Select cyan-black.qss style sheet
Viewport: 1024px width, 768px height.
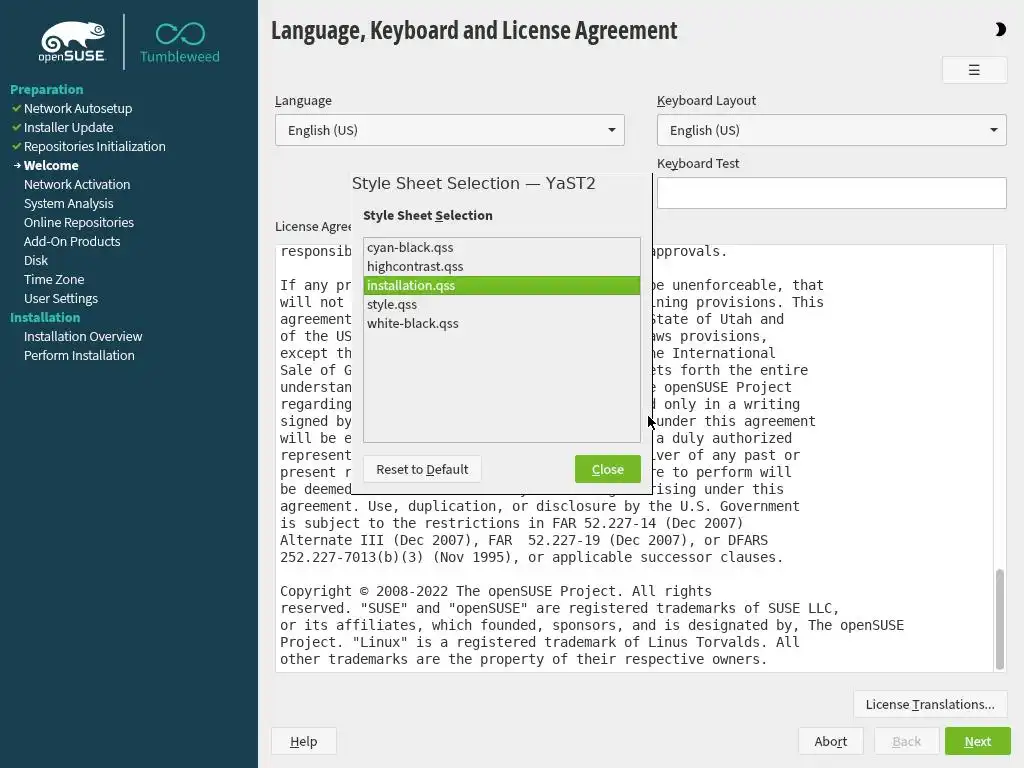[502, 248]
